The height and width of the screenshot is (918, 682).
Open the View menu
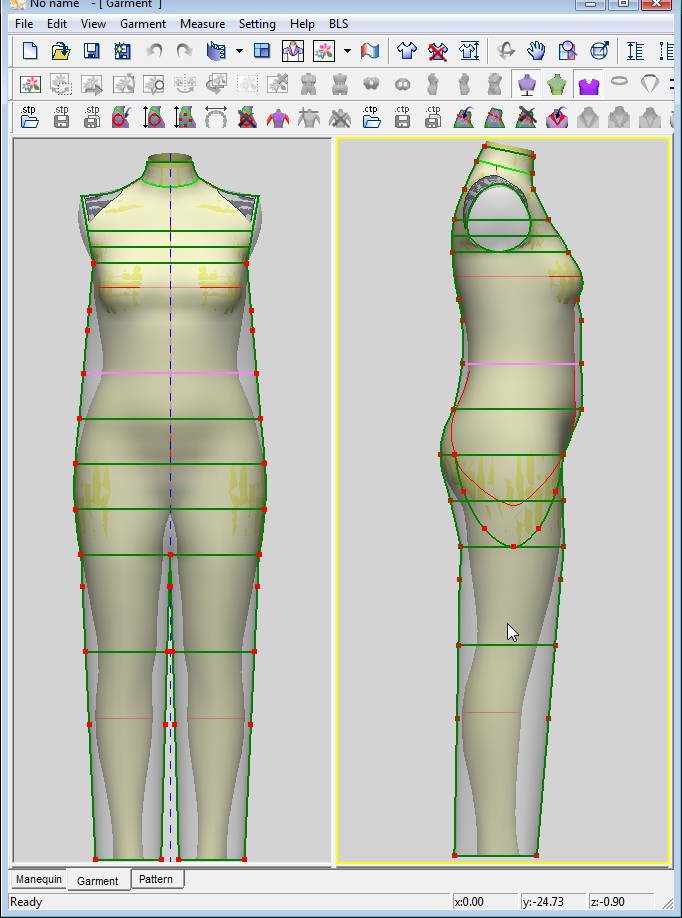(93, 24)
